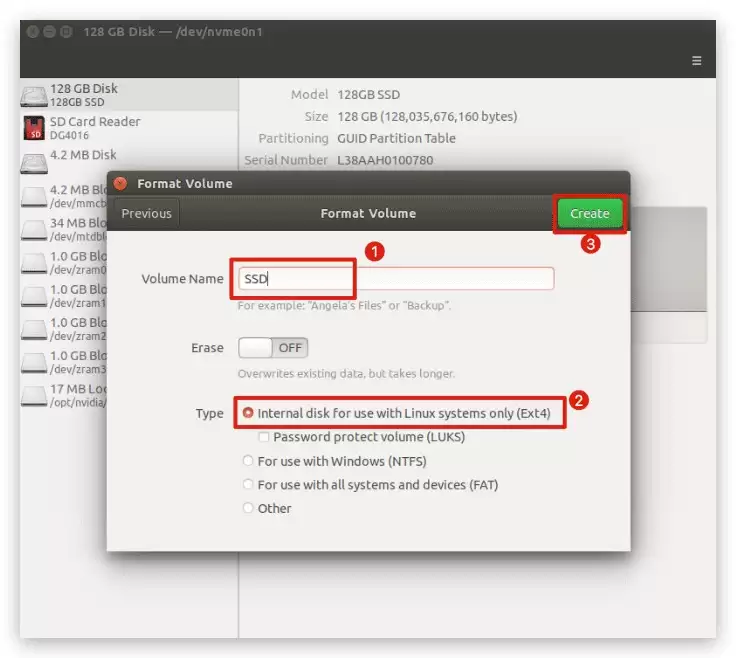Image resolution: width=736 pixels, height=658 pixels.
Task: Select Ext4 internal disk type
Action: pos(248,413)
